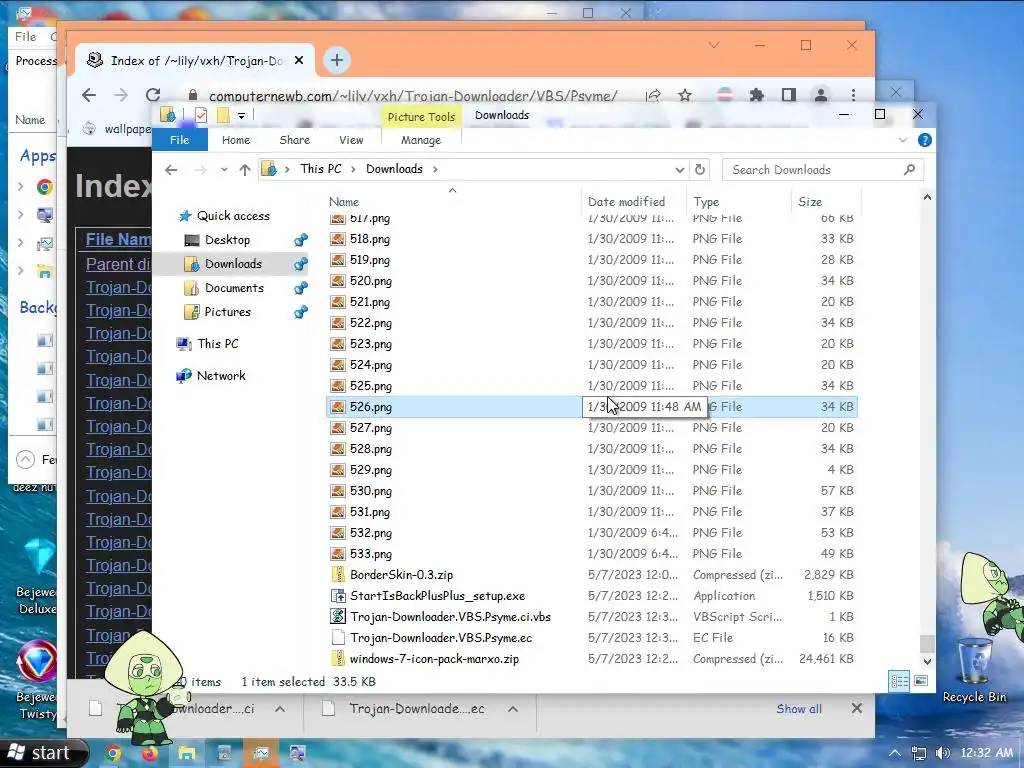Image resolution: width=1024 pixels, height=768 pixels.
Task: Open Properties in quick access toolbar
Action: tap(201, 116)
